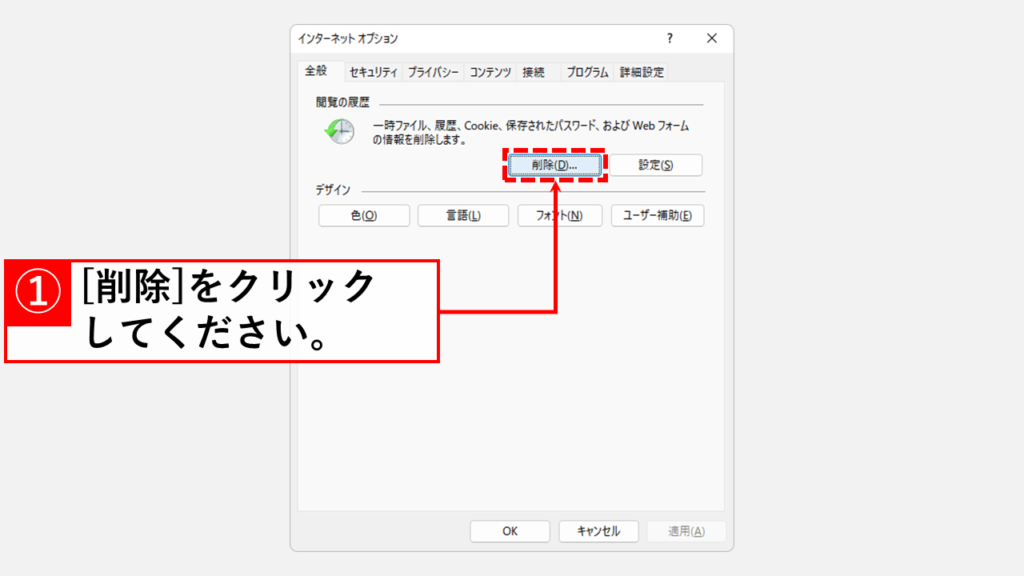
Task: Open the セキュリティ tab
Action: coord(374,72)
